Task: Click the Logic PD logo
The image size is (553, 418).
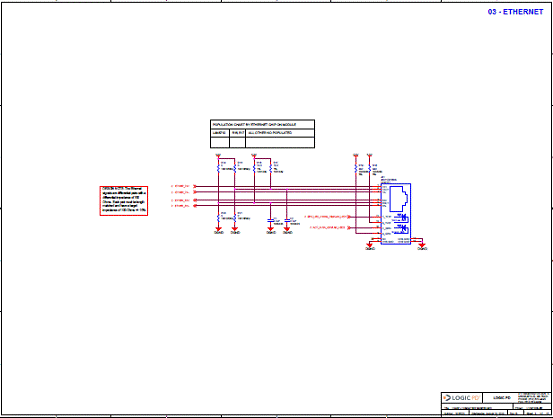Action: click(462, 398)
